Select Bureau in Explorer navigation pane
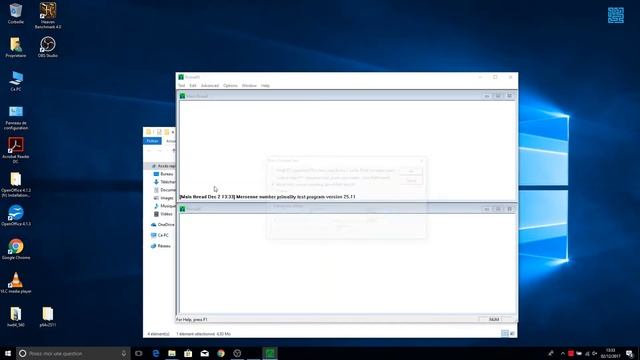Image resolution: width=640 pixels, height=360 pixels. coord(164,174)
